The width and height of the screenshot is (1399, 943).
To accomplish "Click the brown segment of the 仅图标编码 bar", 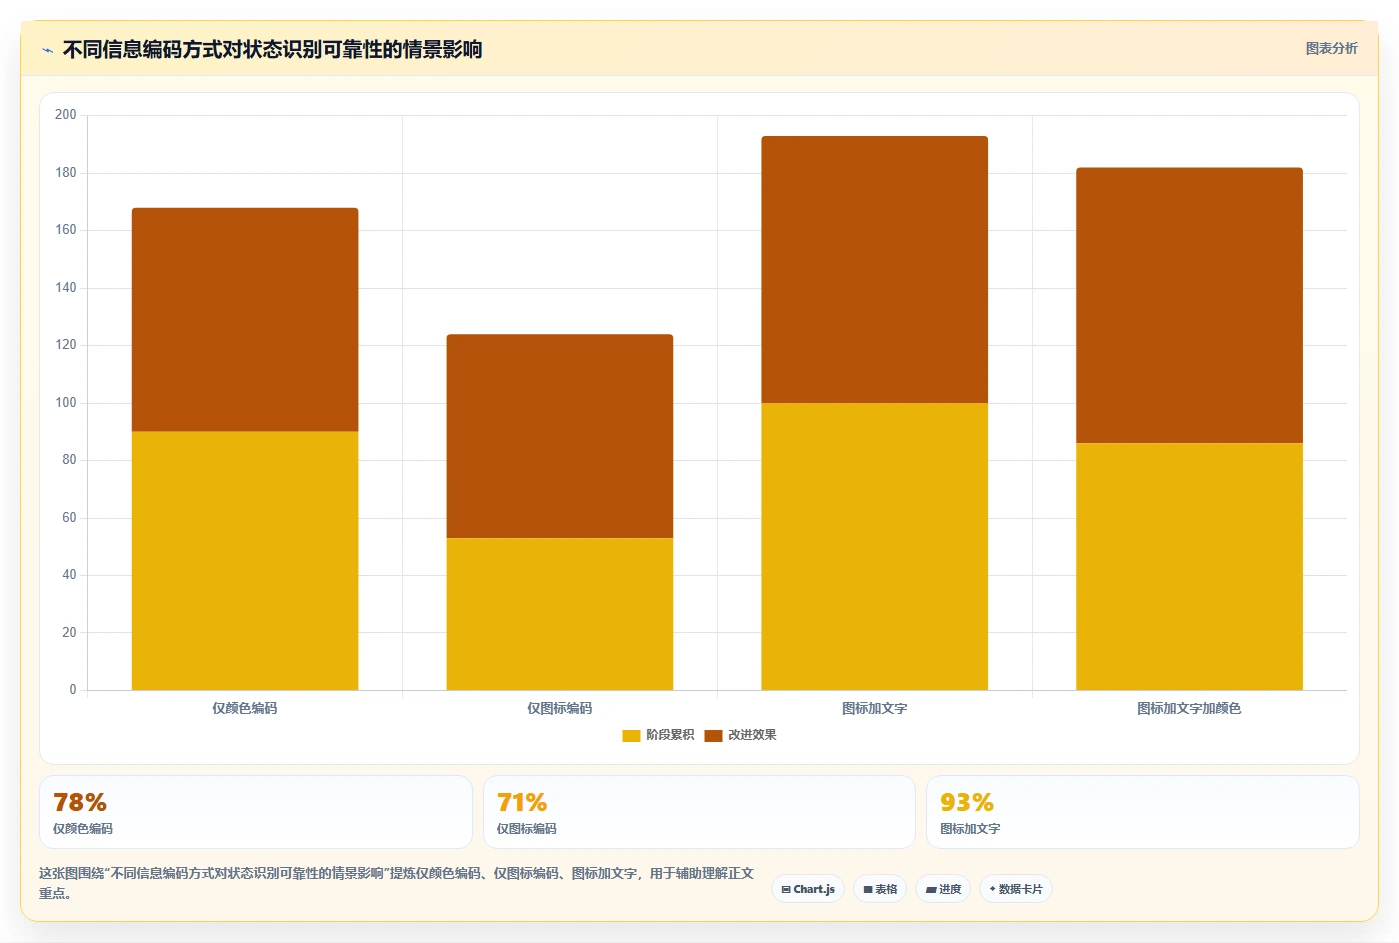I will 560,436.
